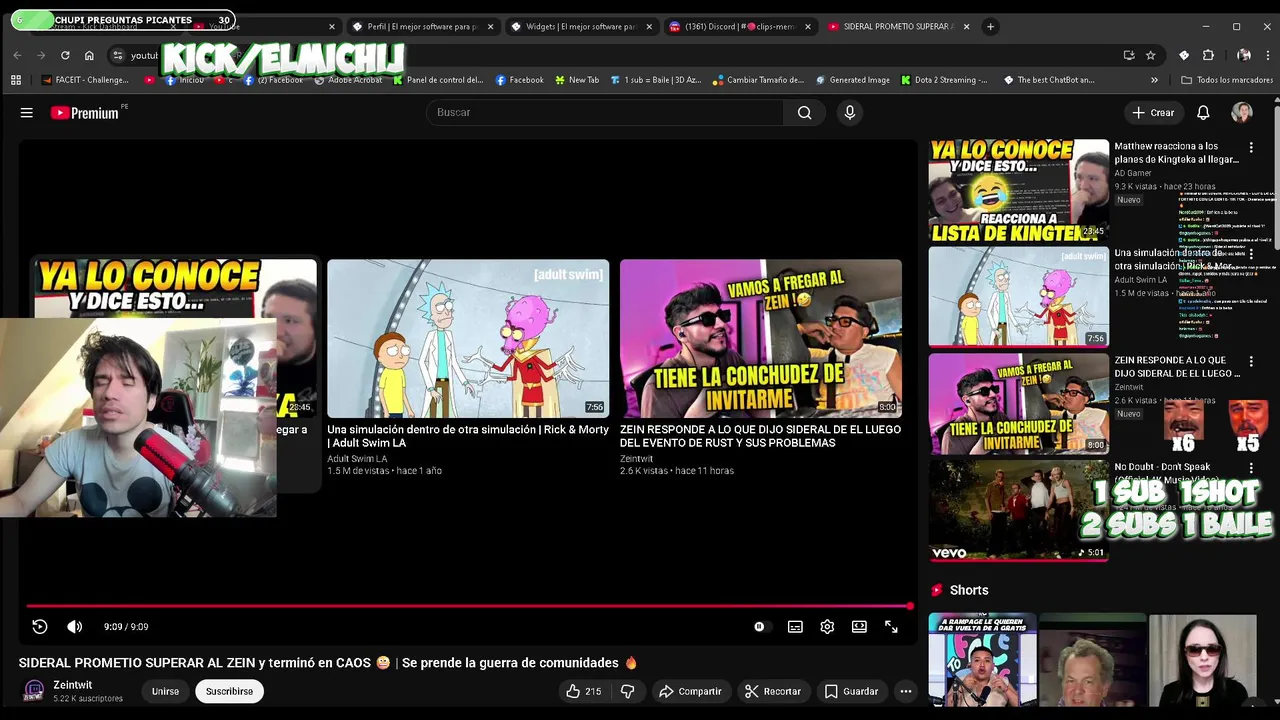Subscribe with the Suscribirse button
This screenshot has width=1280, height=720.
(x=229, y=691)
